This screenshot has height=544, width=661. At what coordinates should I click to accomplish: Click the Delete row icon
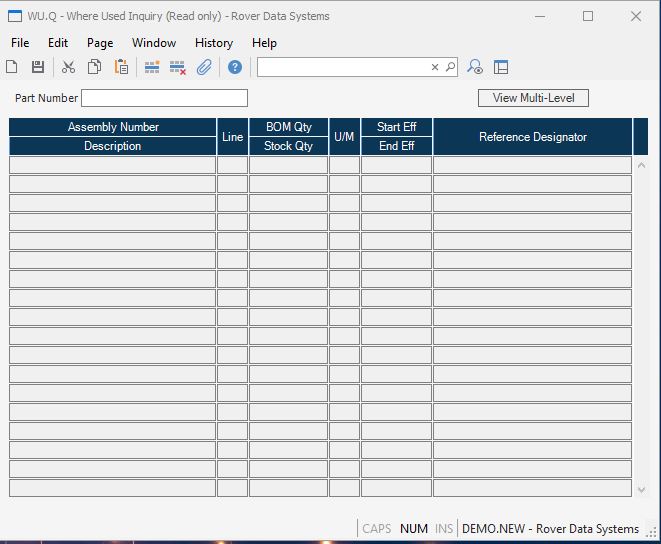tap(178, 67)
